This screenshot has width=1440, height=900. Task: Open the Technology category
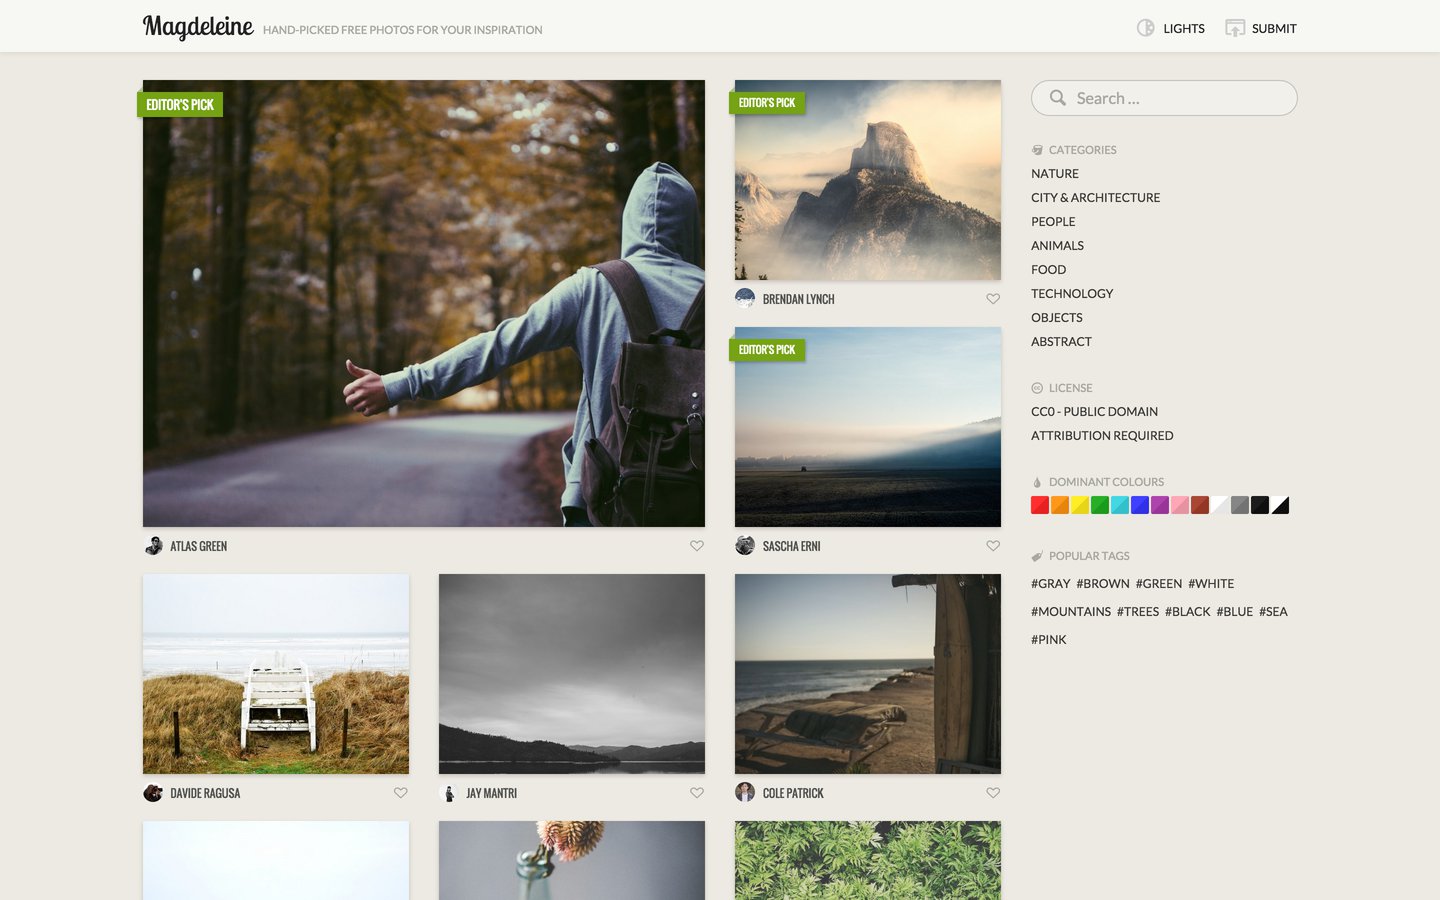(1072, 294)
